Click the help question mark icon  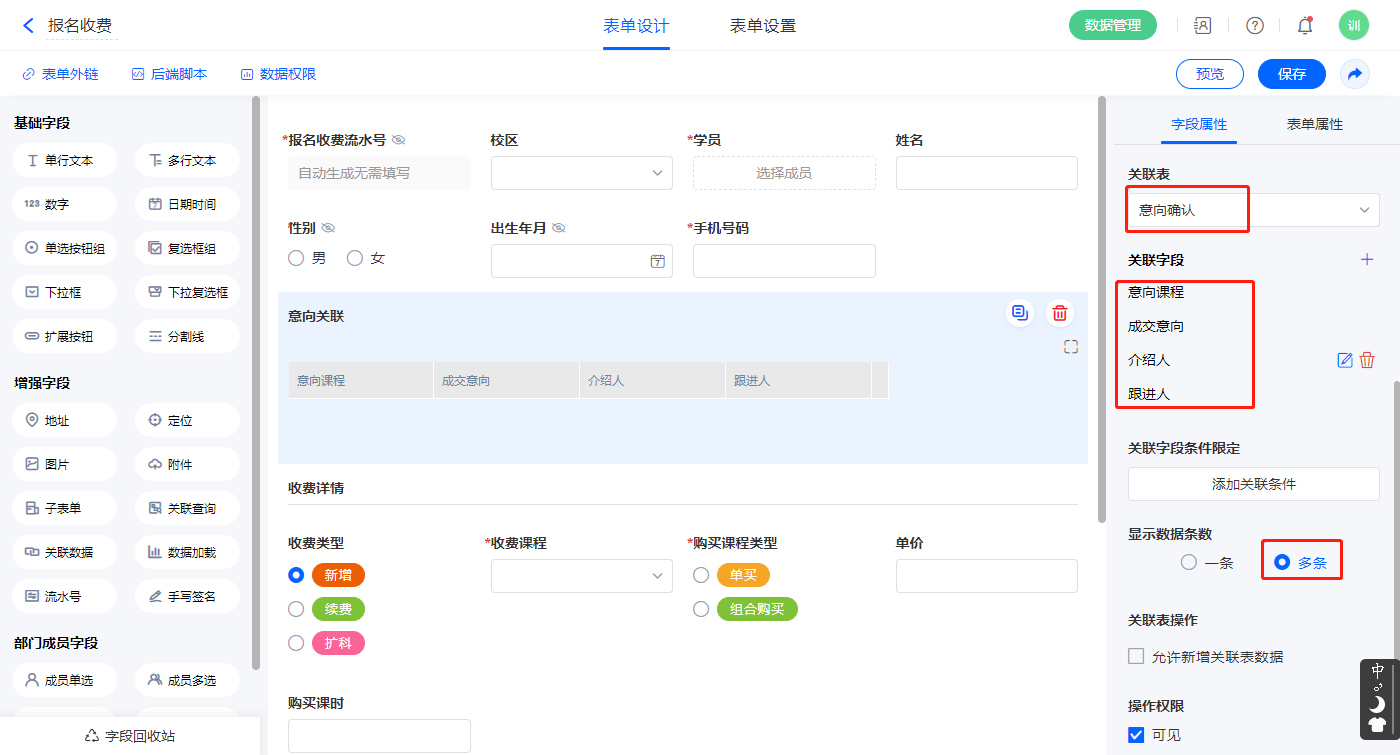pos(1254,26)
